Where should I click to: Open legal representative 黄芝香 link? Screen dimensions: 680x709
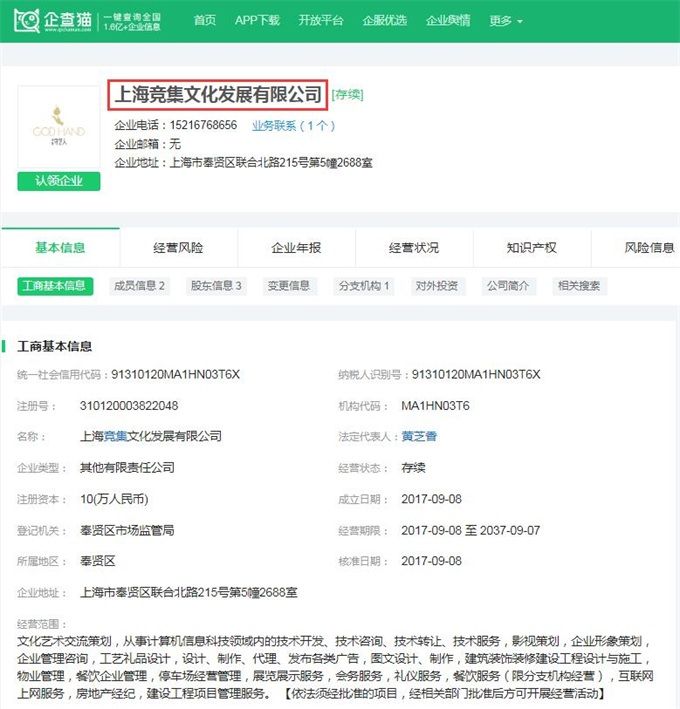[x=419, y=436]
